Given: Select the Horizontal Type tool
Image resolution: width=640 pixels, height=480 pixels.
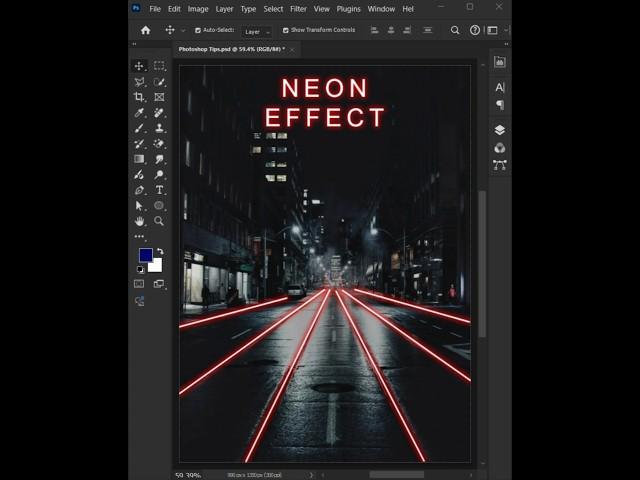Looking at the screenshot, I should pos(159,190).
